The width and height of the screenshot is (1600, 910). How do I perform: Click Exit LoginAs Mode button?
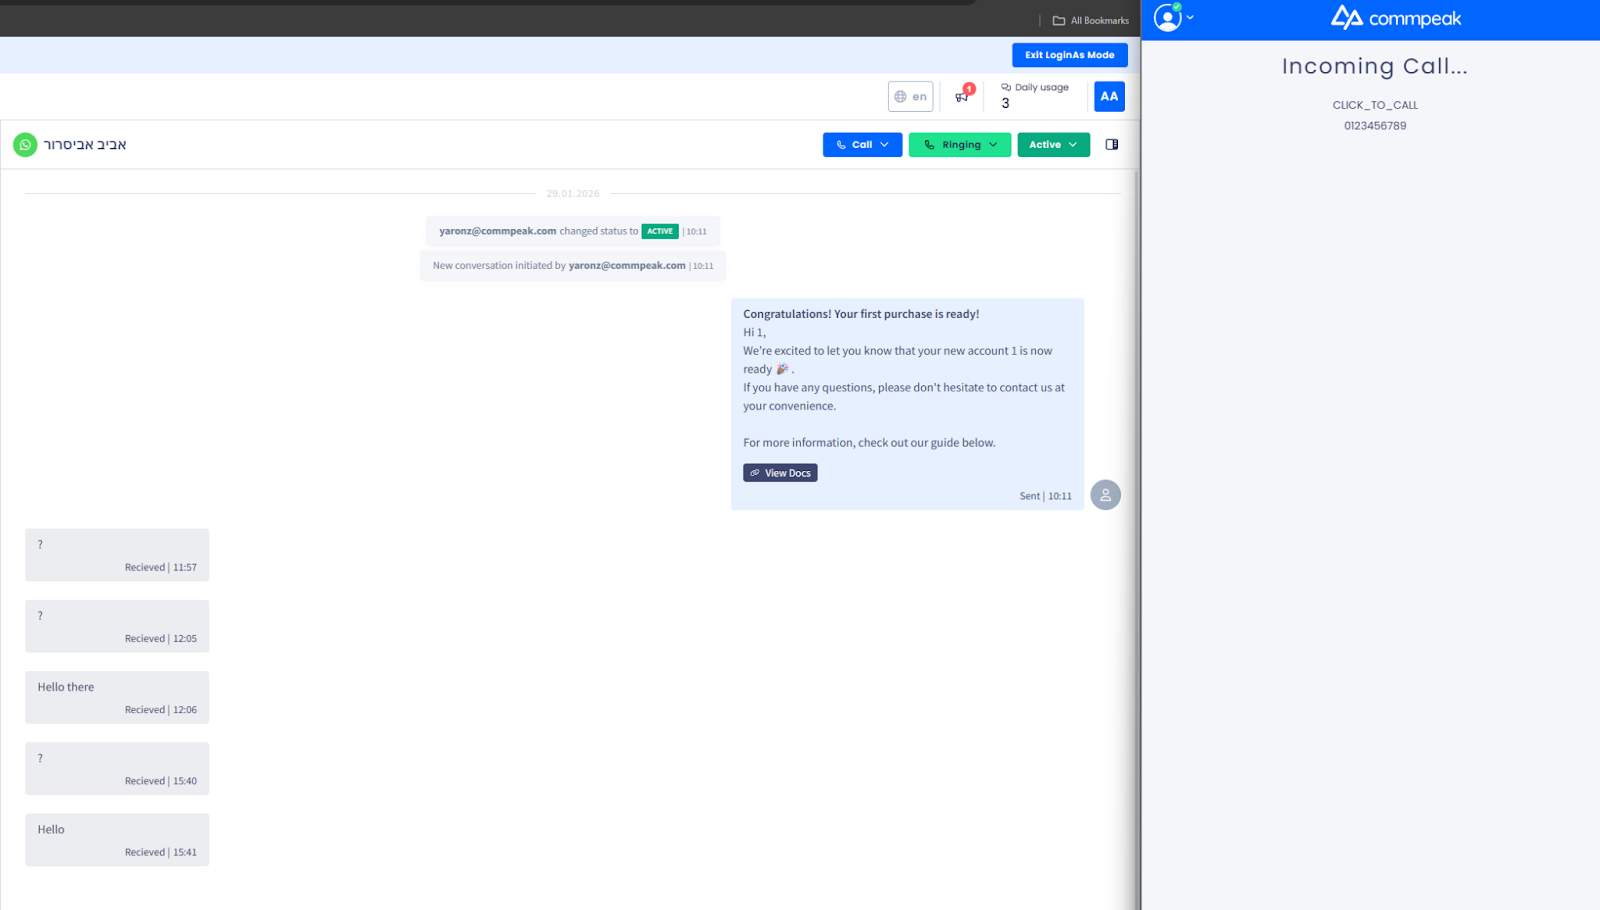1070,55
